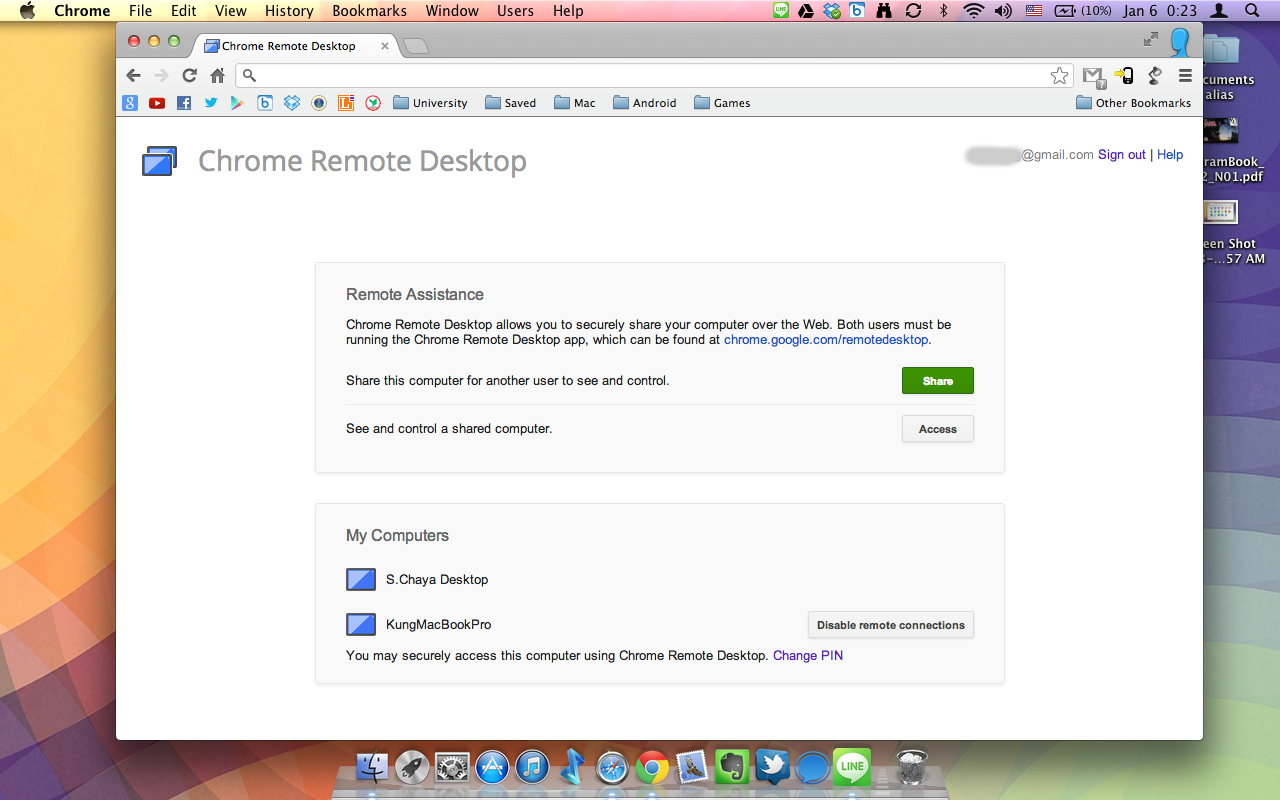
Task: Open Safari from the Dock
Action: (612, 768)
